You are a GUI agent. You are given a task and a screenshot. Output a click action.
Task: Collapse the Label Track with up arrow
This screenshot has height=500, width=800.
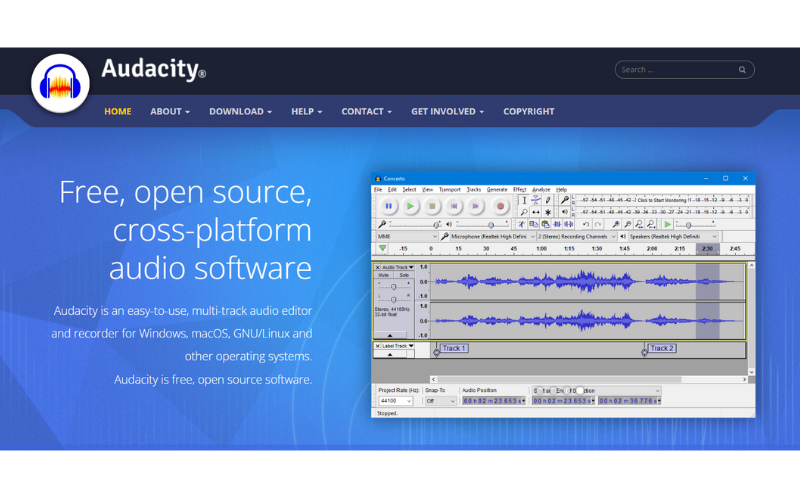click(390, 354)
